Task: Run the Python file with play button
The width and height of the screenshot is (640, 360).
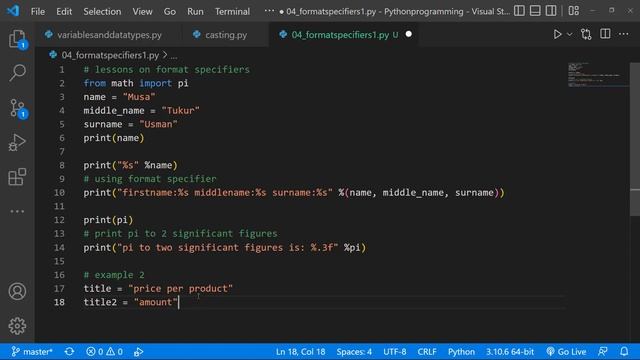Action: [557, 34]
